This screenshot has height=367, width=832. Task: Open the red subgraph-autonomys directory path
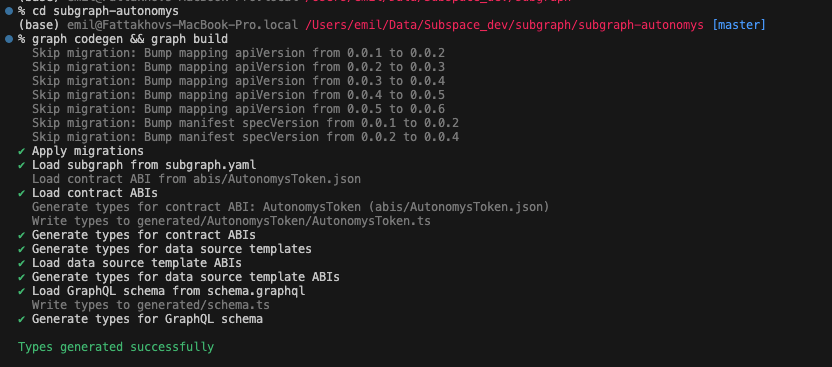click(505, 25)
